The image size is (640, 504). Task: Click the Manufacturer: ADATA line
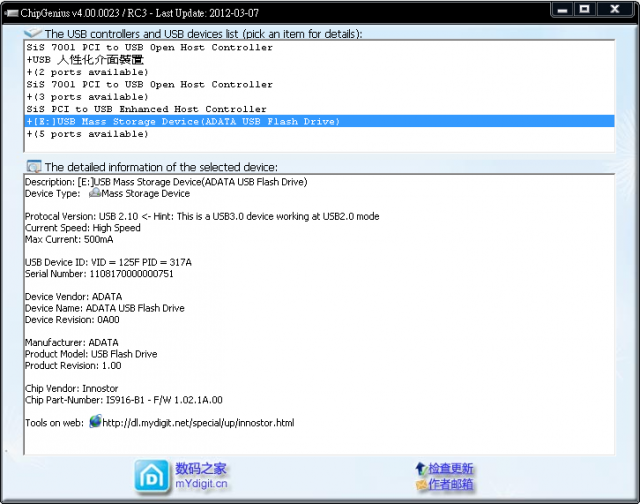click(x=72, y=342)
